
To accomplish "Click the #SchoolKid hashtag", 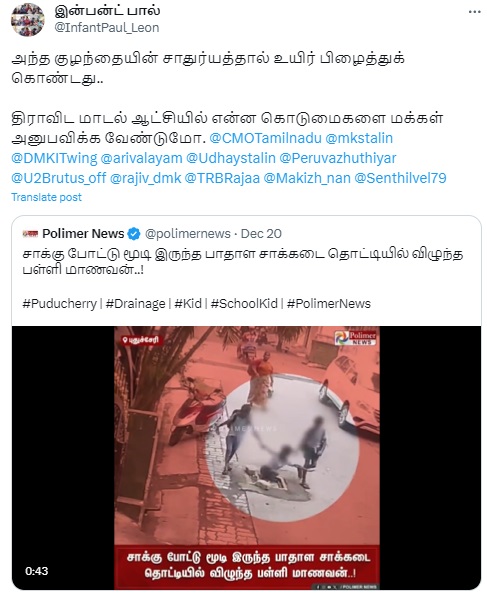I will (244, 304).
